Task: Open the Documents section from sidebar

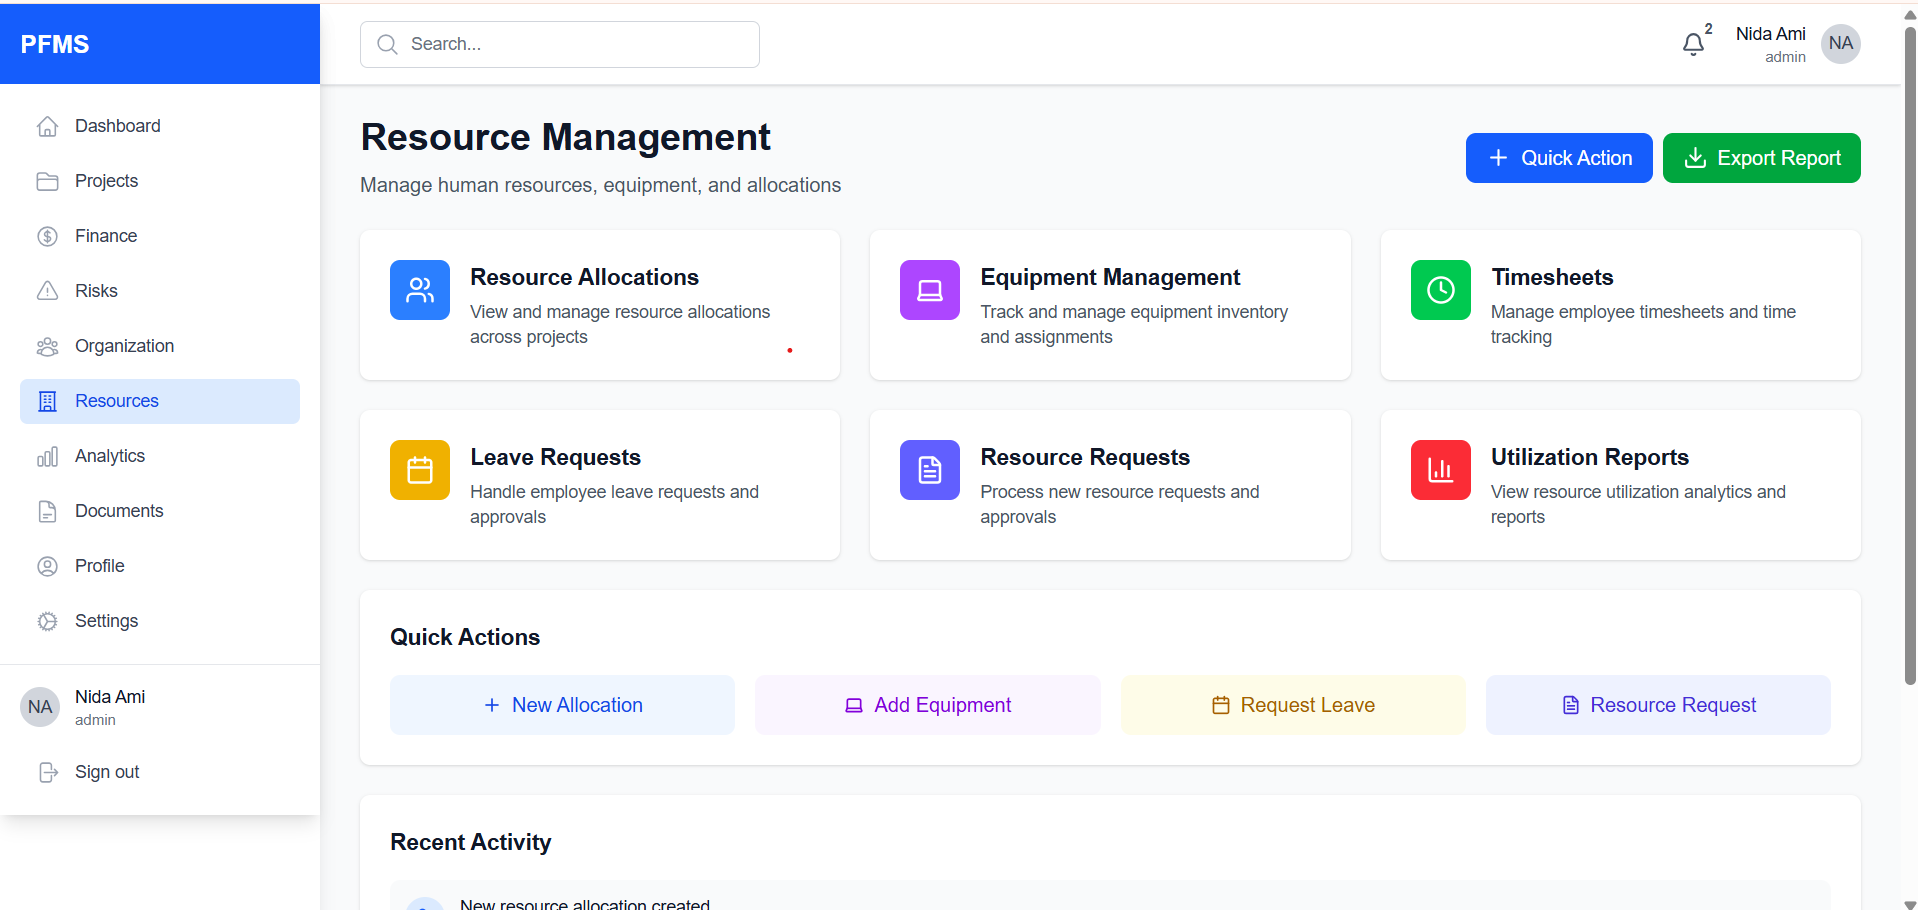Action: coord(119,510)
